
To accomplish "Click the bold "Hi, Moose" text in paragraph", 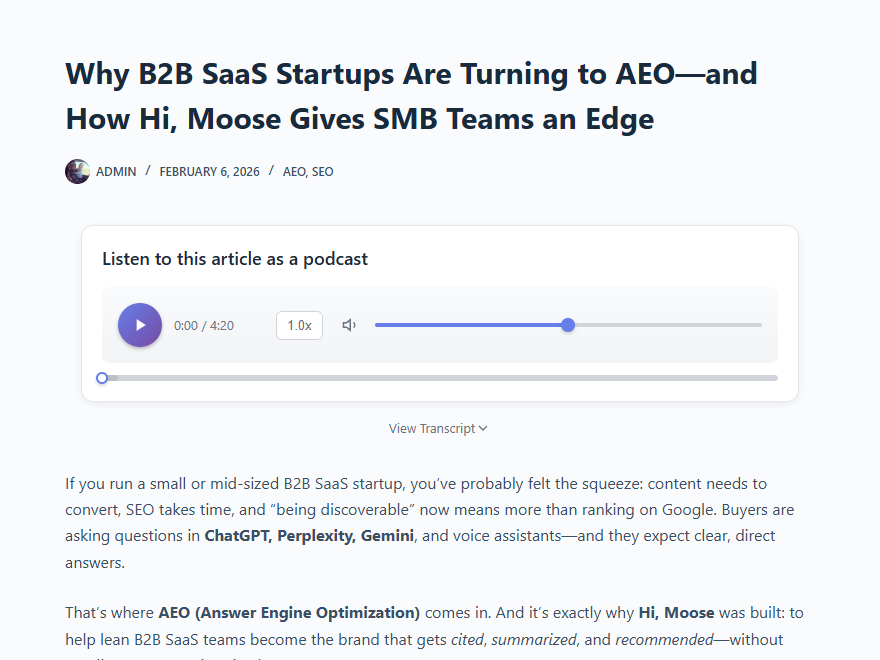I will point(674,612).
